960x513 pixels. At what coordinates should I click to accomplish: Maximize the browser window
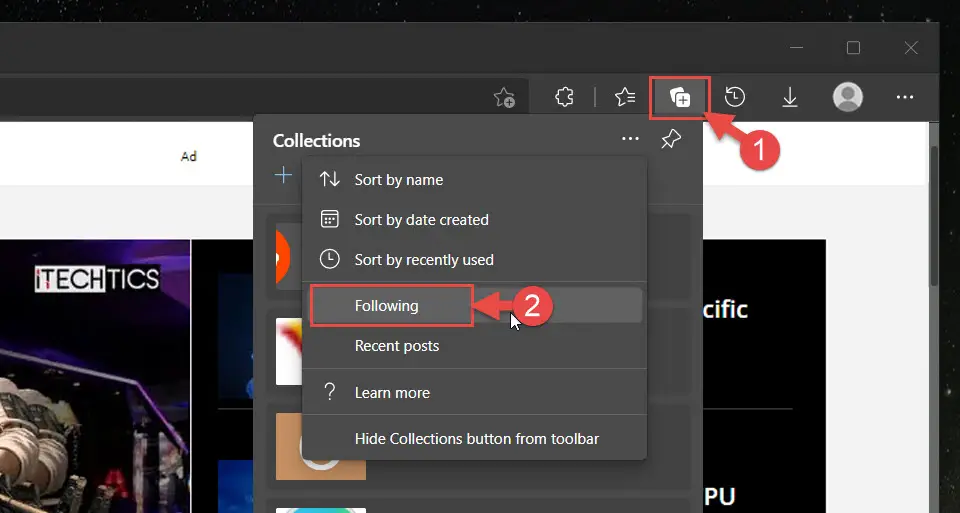click(x=853, y=48)
